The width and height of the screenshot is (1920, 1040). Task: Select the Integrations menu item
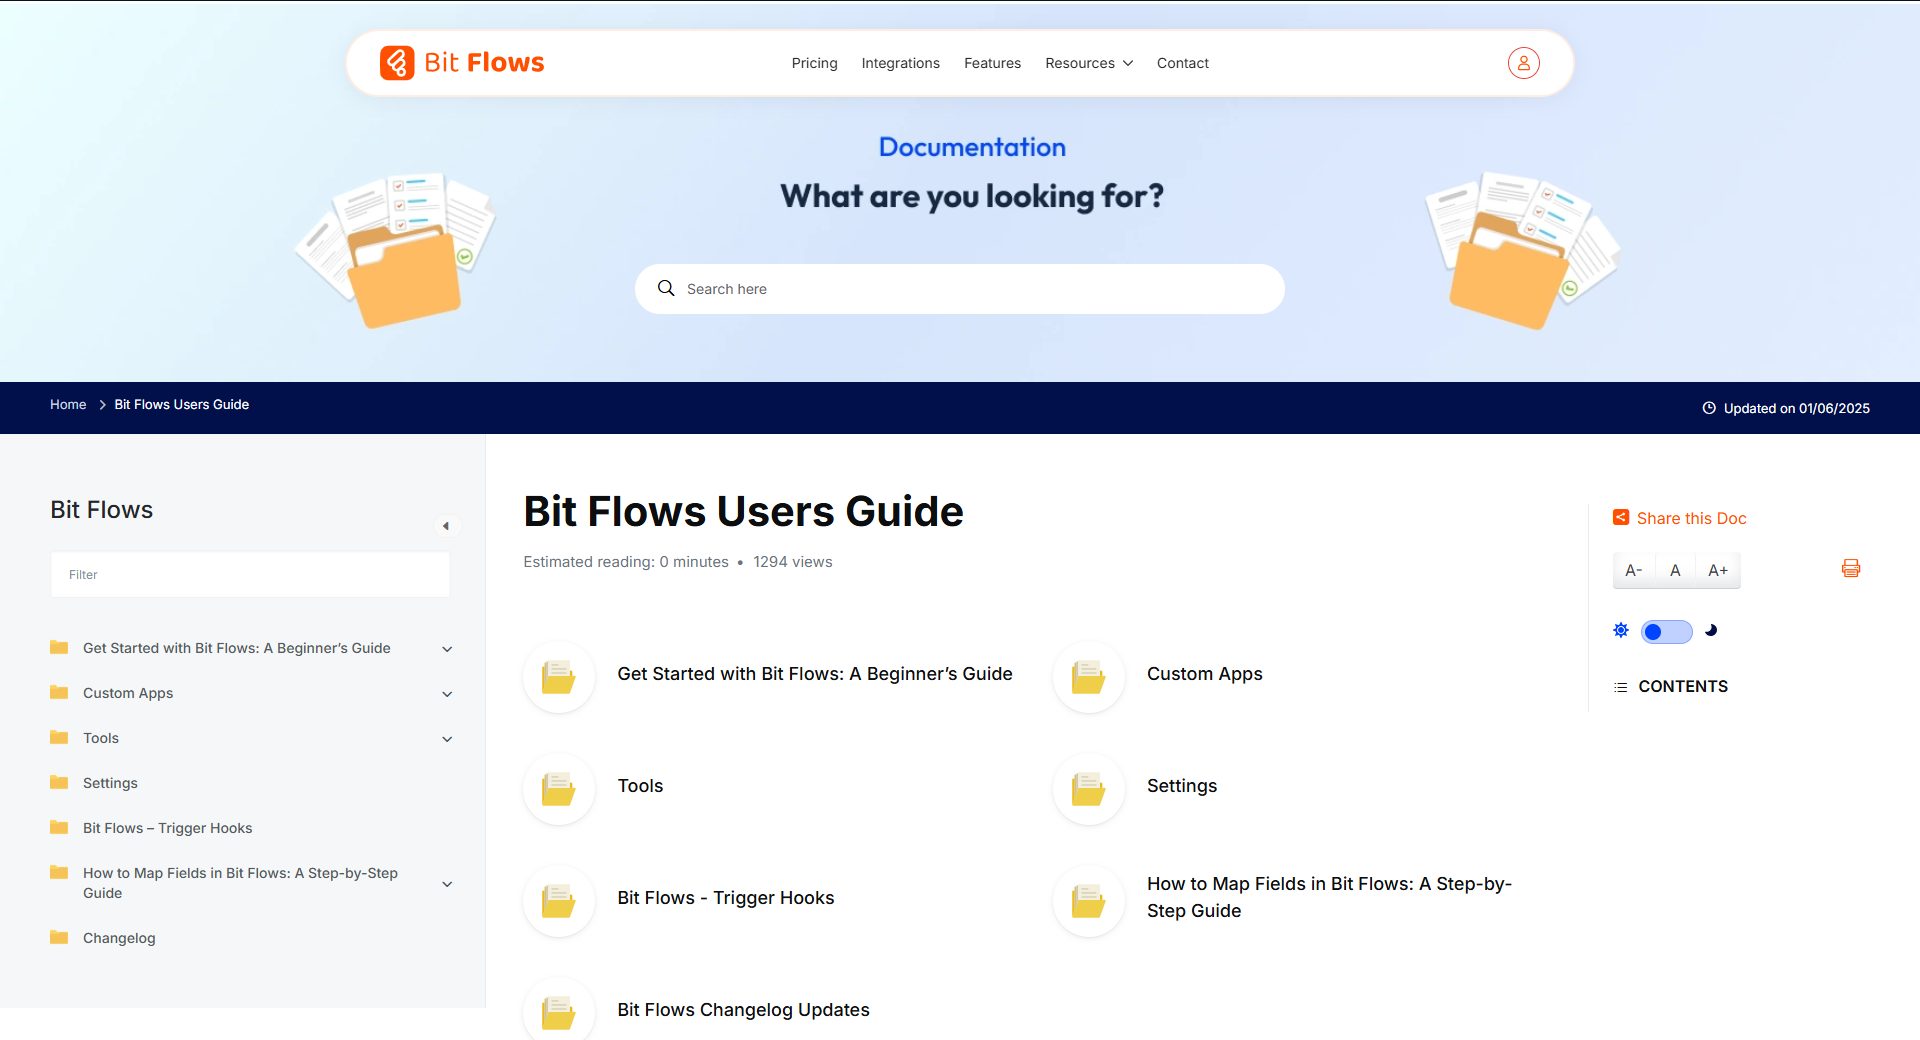pos(900,63)
